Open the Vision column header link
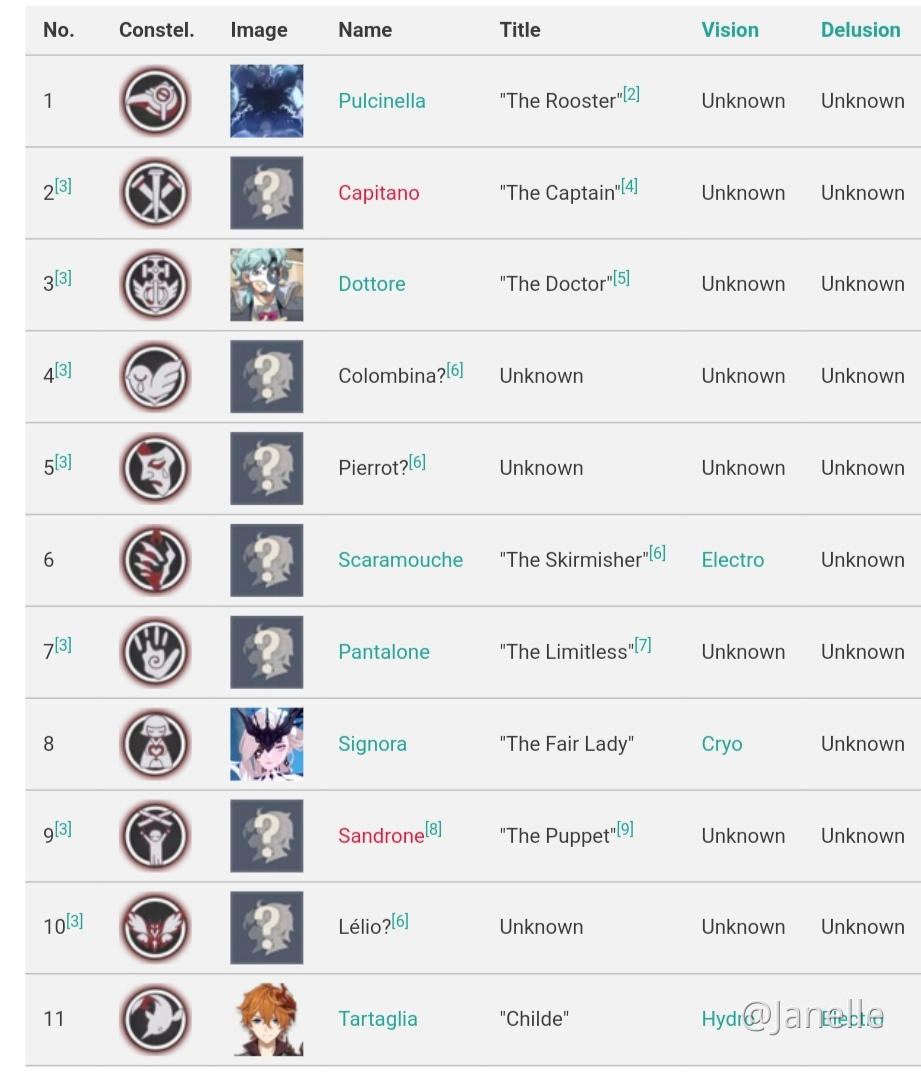Screen dimensions: 921x1073 tap(730, 30)
